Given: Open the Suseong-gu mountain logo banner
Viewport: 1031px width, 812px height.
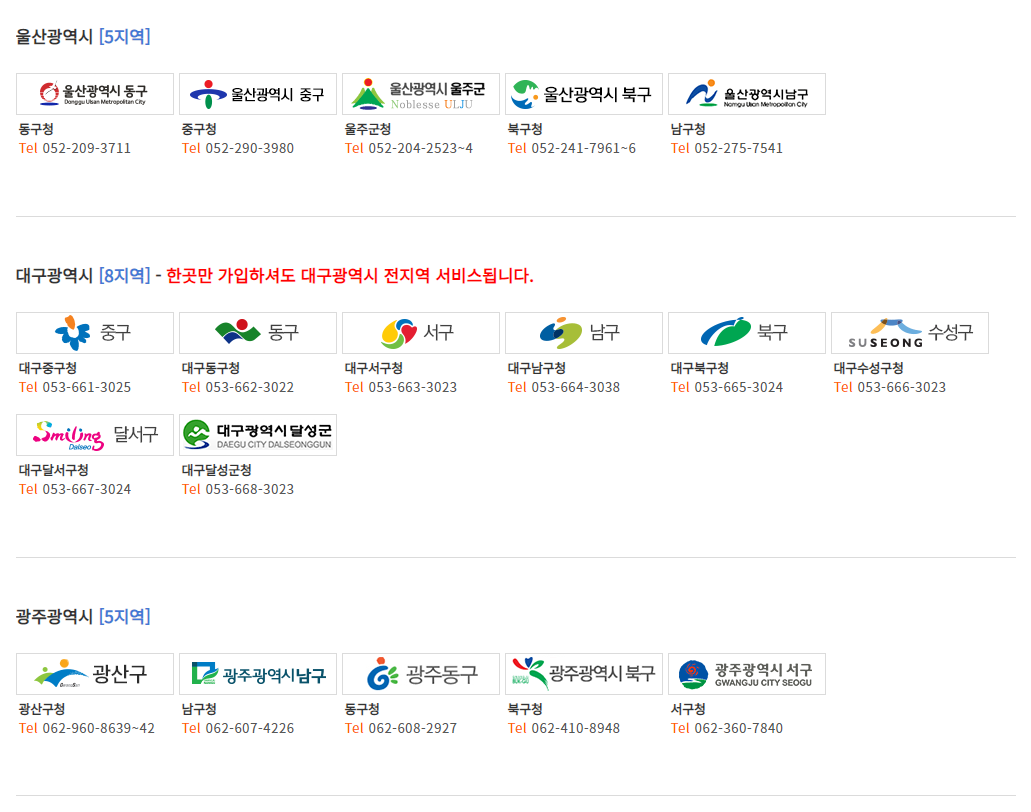Looking at the screenshot, I should click(909, 333).
